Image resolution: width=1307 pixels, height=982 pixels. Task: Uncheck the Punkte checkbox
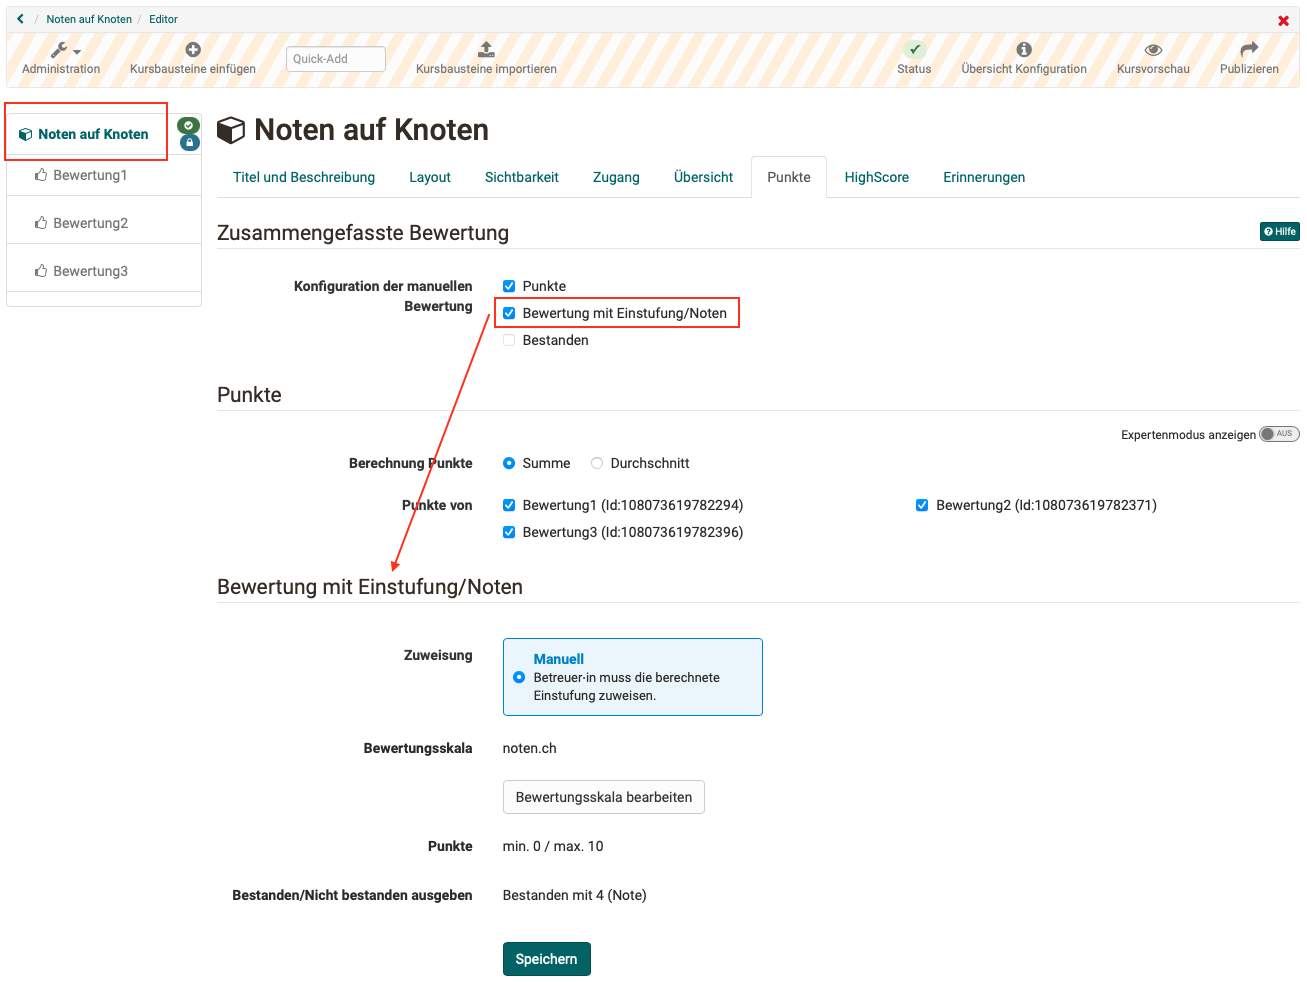(509, 286)
